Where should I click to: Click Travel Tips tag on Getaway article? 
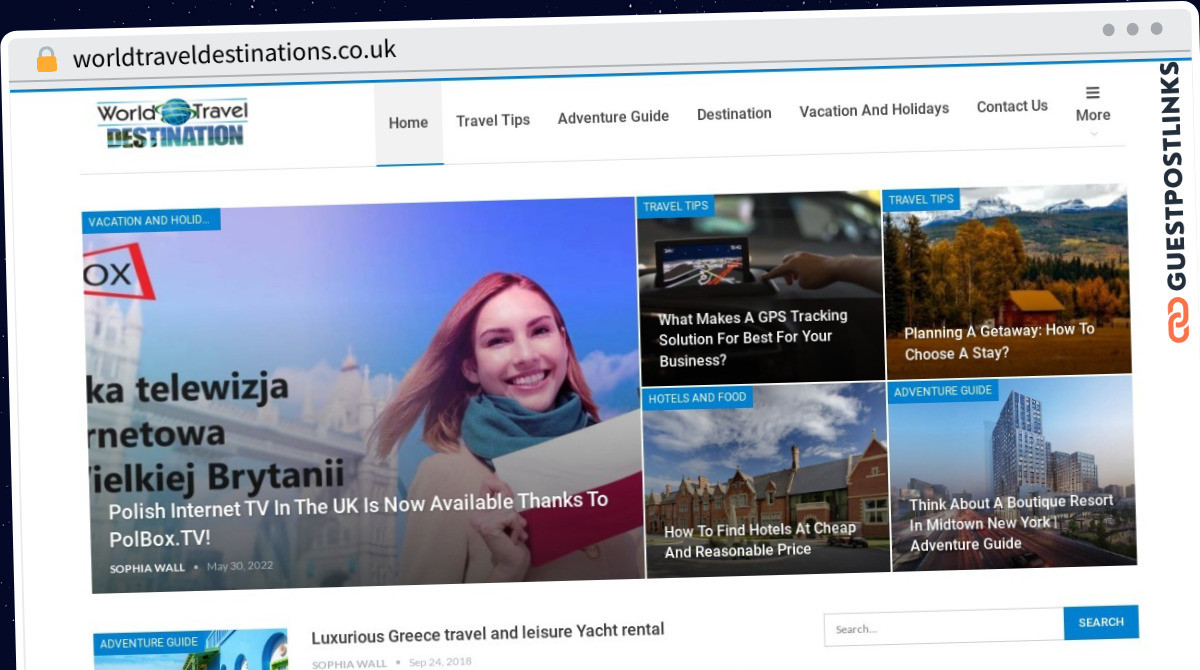click(x=921, y=199)
